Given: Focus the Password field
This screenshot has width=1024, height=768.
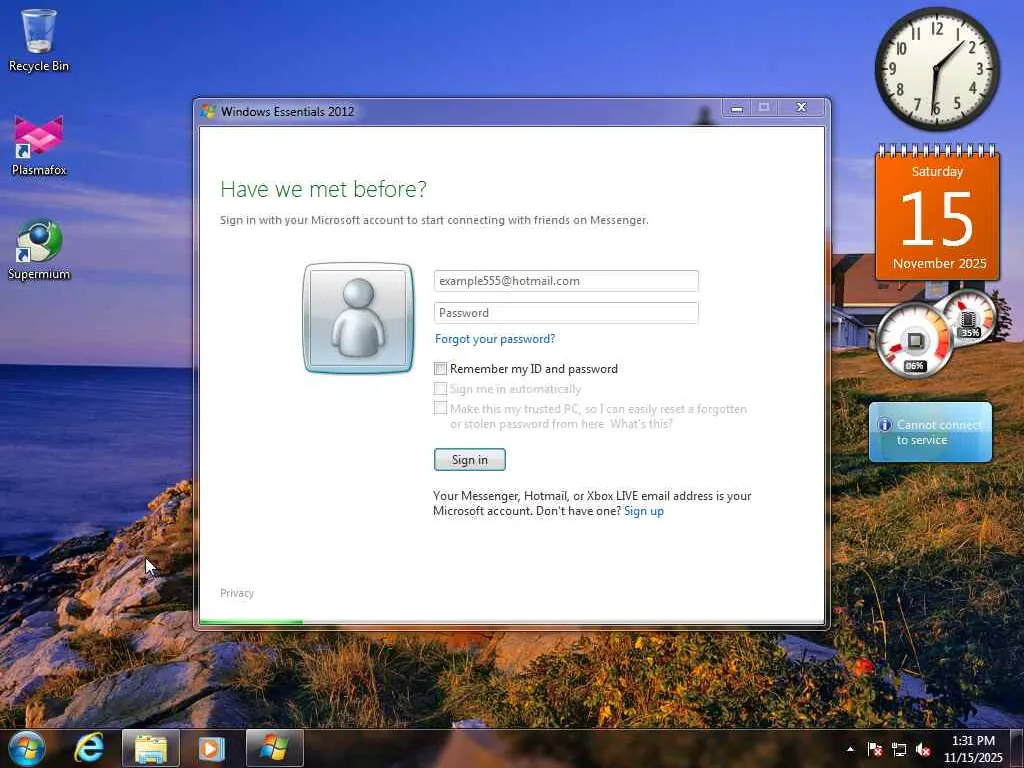Looking at the screenshot, I should click(566, 313).
